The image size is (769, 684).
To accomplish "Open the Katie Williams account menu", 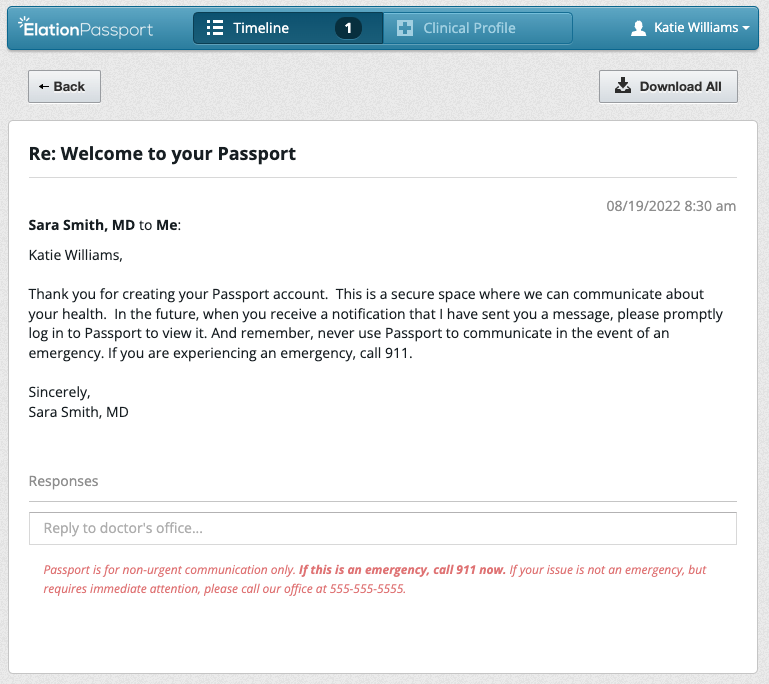I will (690, 28).
